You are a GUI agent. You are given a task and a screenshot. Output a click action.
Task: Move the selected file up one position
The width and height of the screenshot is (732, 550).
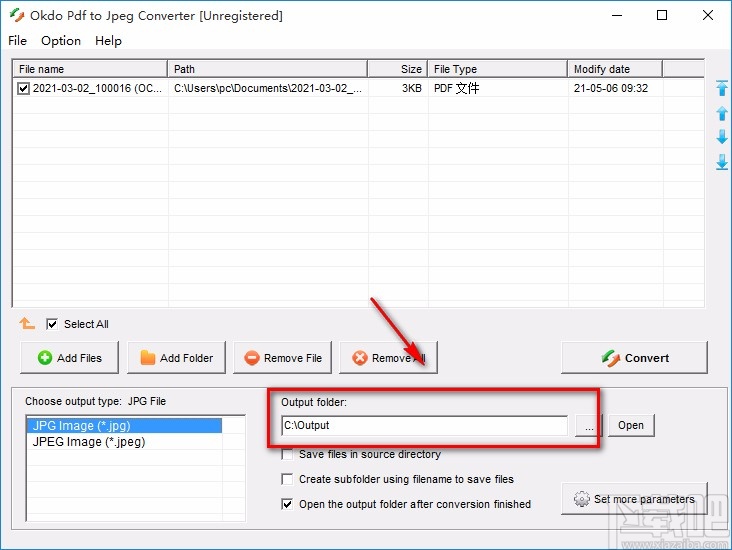[x=722, y=113]
